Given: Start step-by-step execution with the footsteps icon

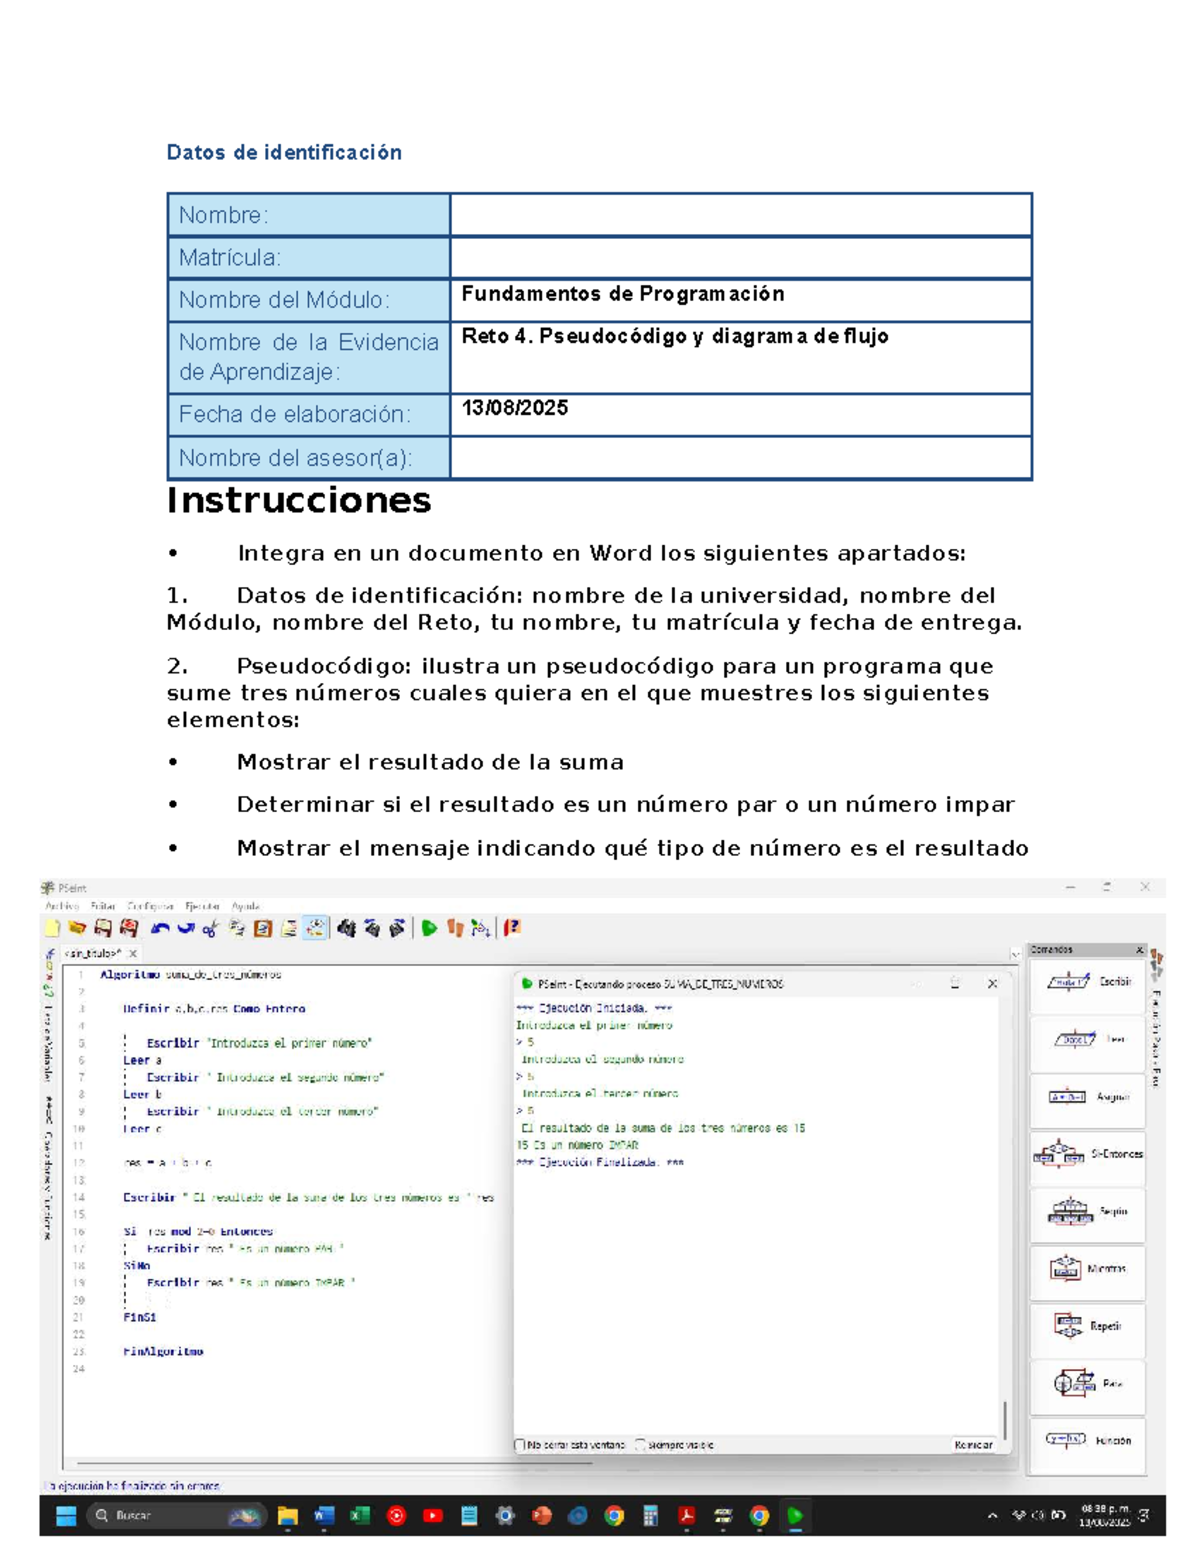Looking at the screenshot, I should coord(456,930).
